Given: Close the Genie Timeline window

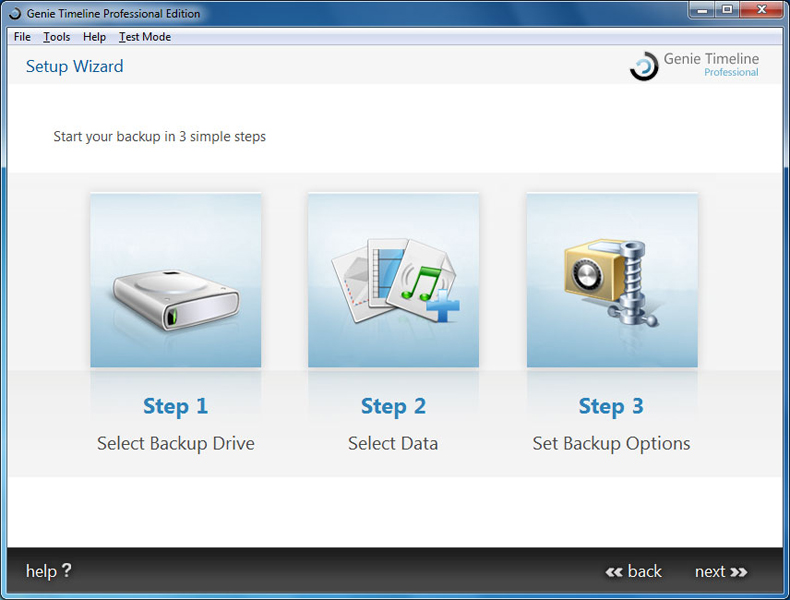Looking at the screenshot, I should (x=761, y=10).
